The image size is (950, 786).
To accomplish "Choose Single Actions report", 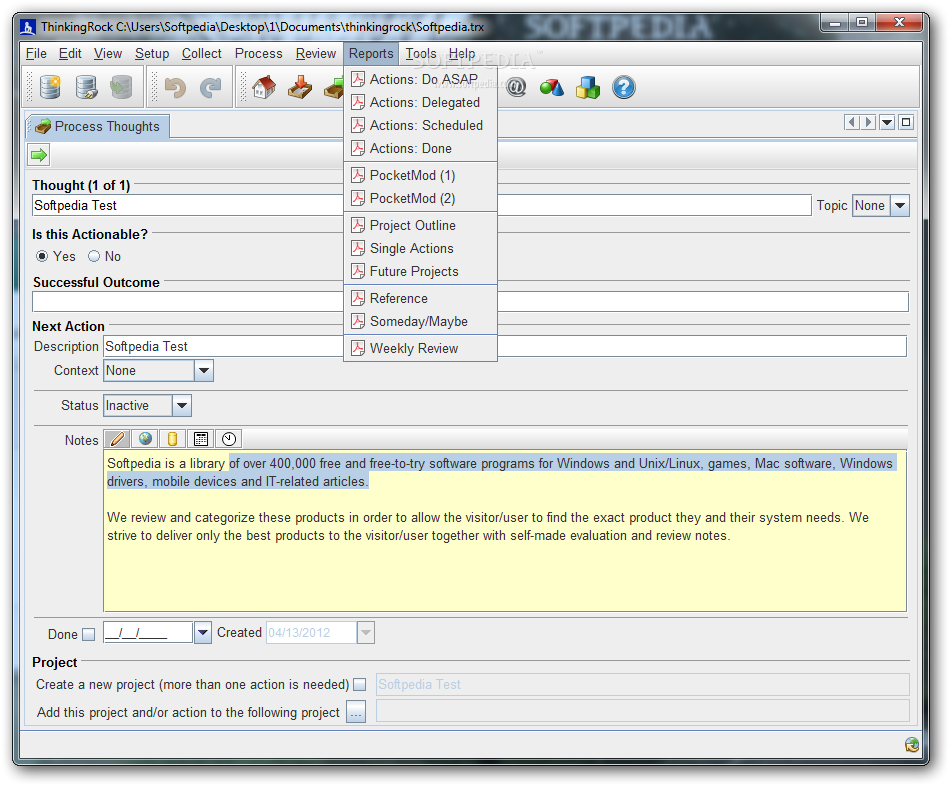I will [x=420, y=248].
